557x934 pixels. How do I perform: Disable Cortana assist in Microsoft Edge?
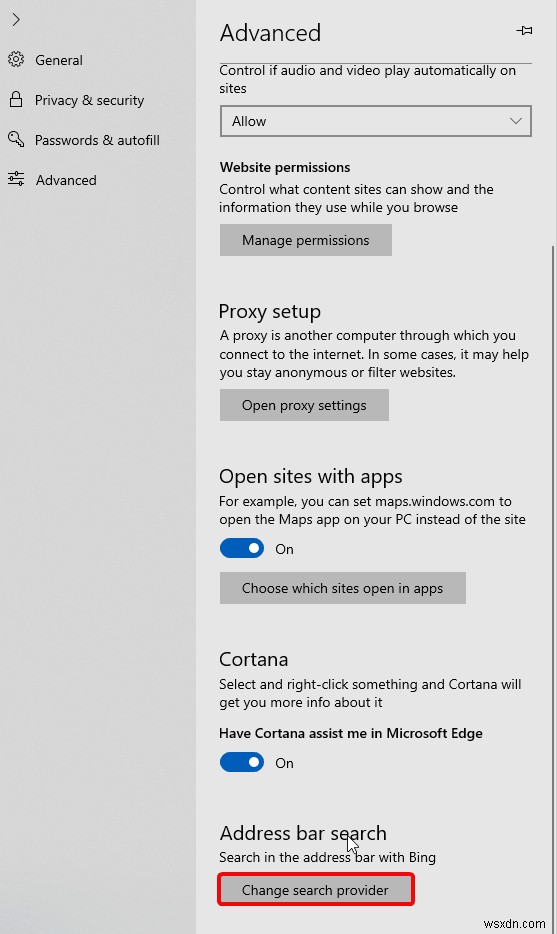click(242, 762)
